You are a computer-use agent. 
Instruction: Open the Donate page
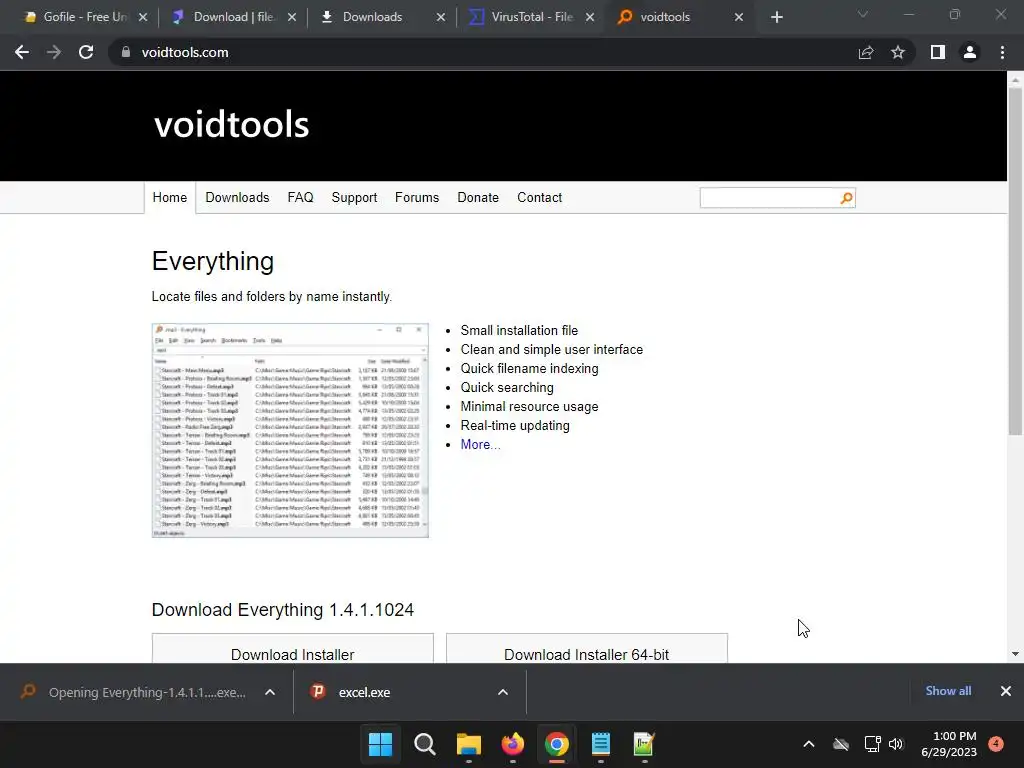click(x=478, y=197)
